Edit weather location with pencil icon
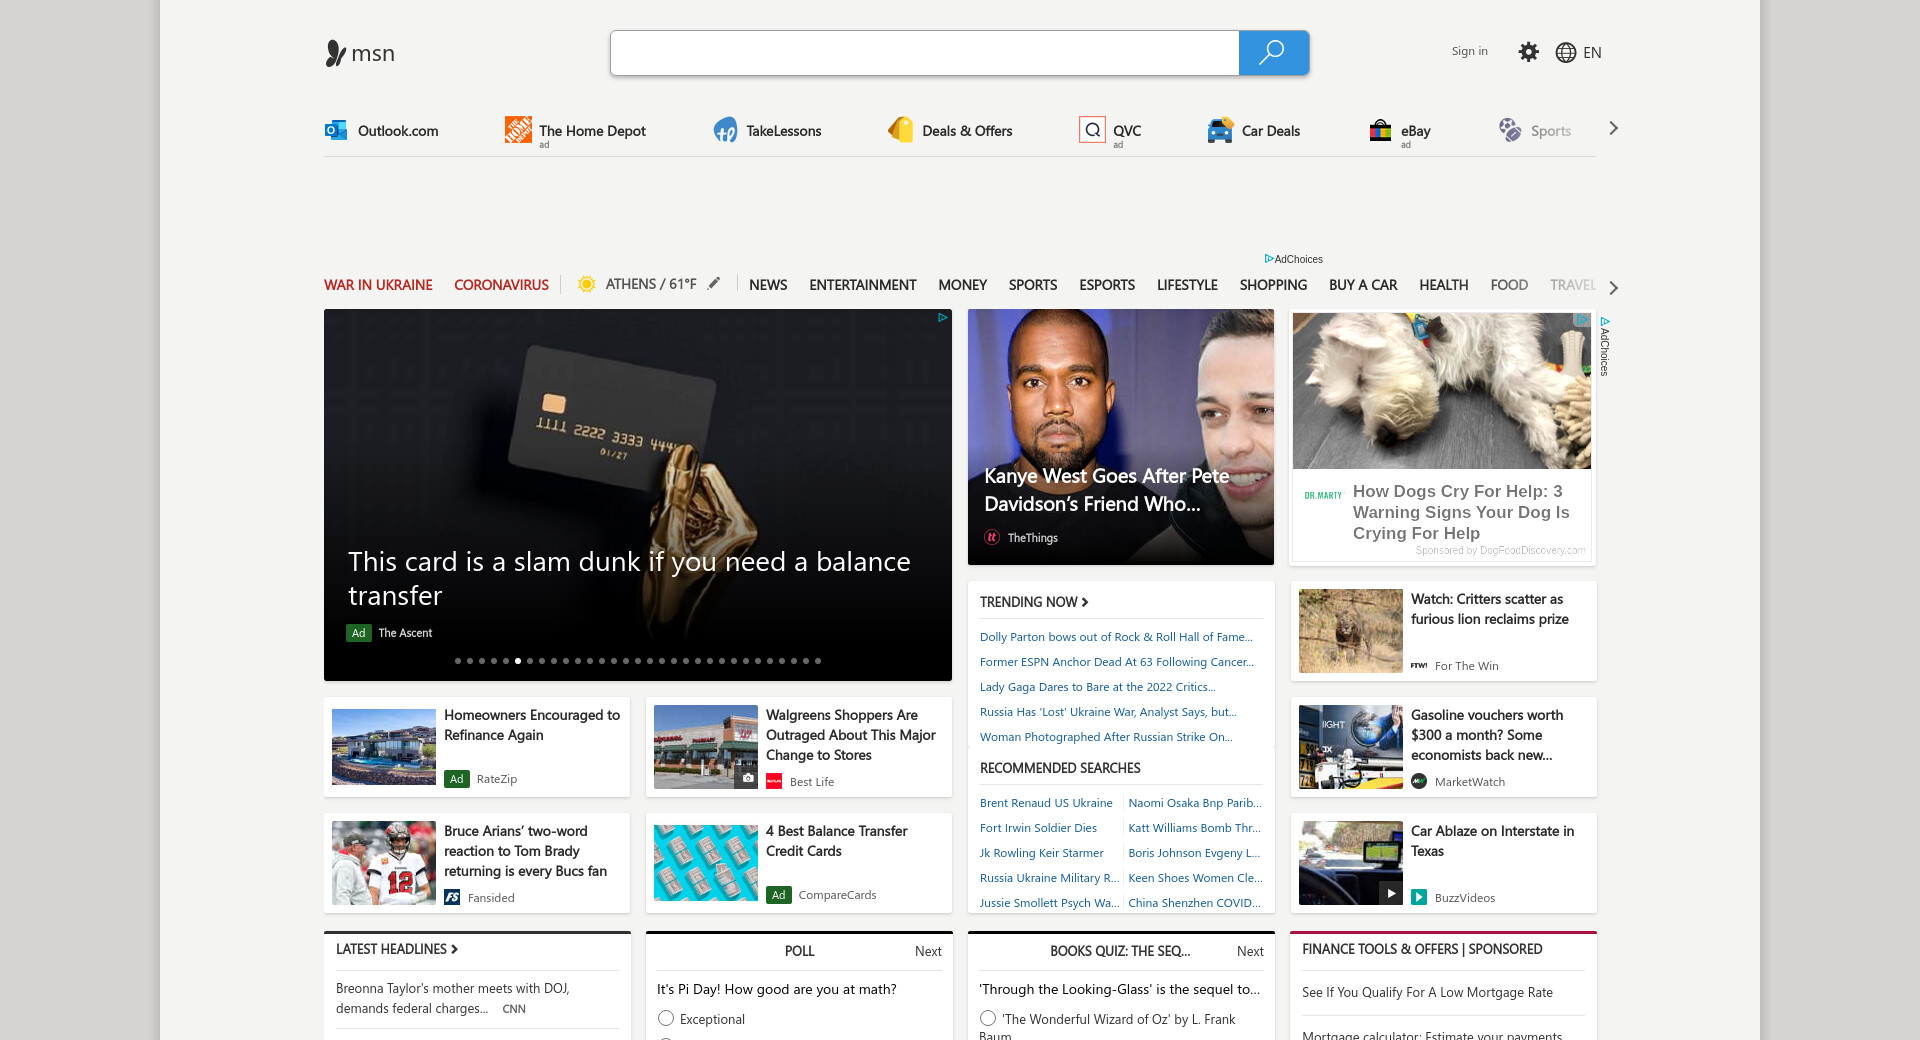 714,284
